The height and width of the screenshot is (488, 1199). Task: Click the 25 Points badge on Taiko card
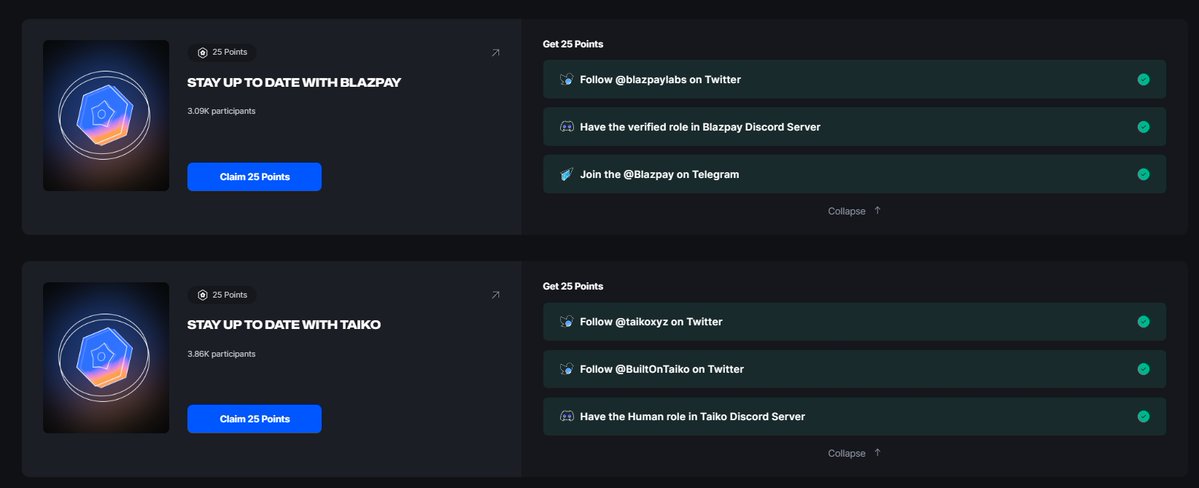click(222, 295)
